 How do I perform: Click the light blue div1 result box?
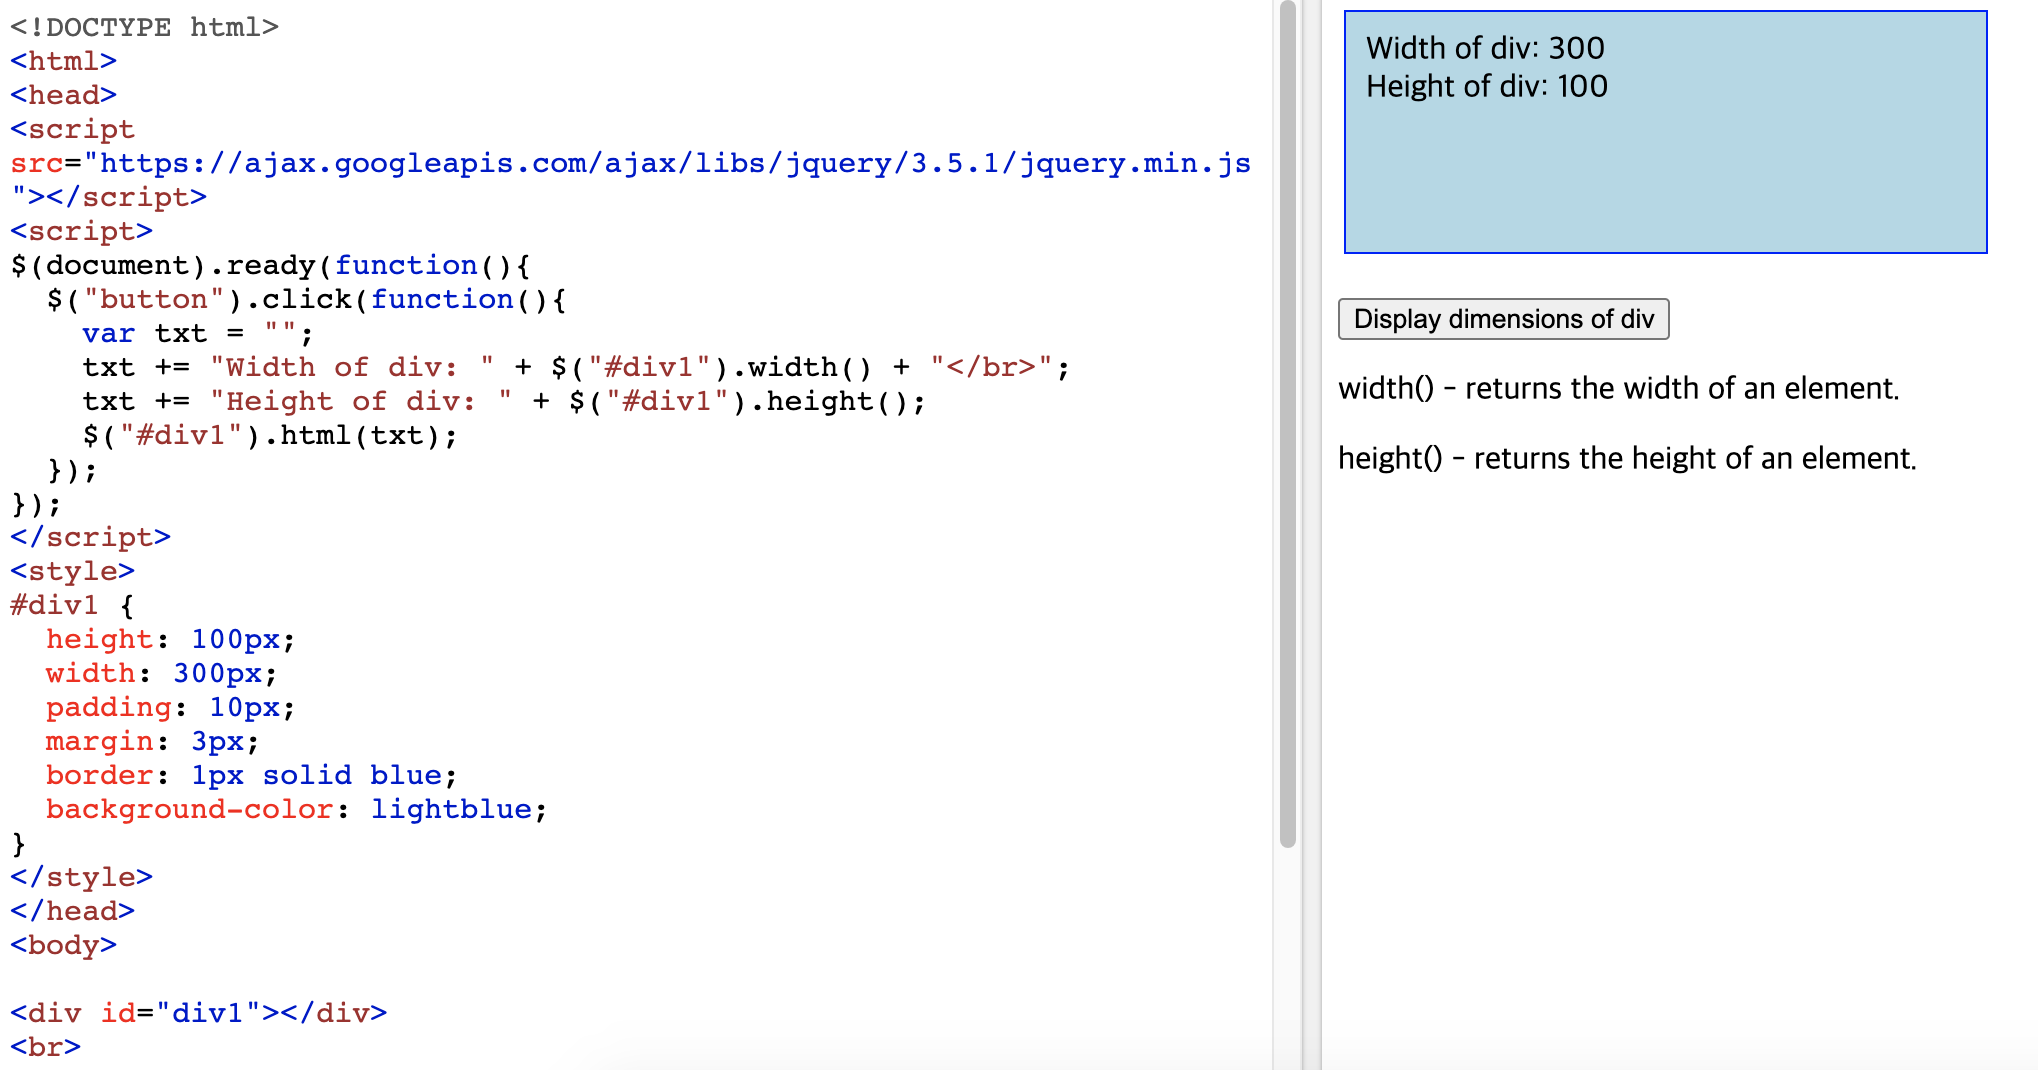(x=1665, y=132)
